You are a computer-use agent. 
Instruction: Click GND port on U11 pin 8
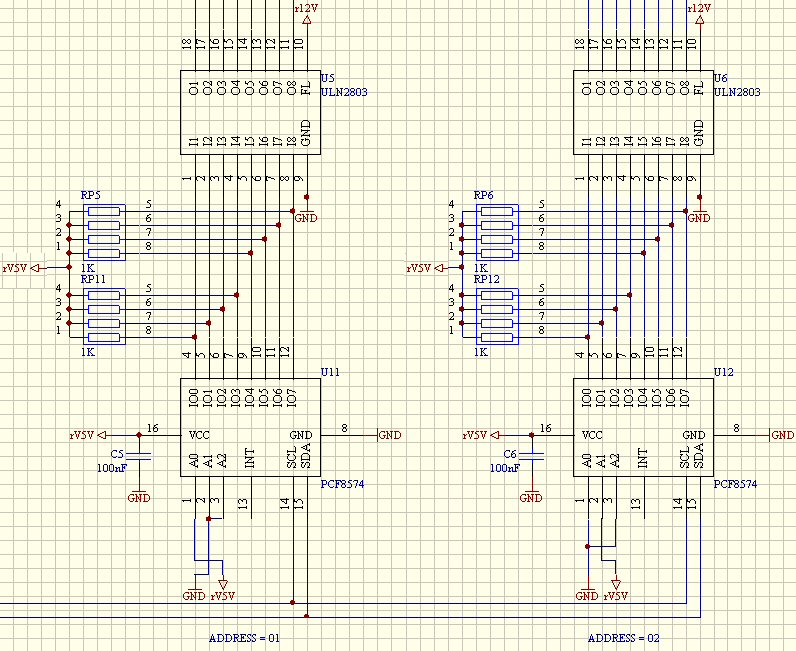click(388, 435)
